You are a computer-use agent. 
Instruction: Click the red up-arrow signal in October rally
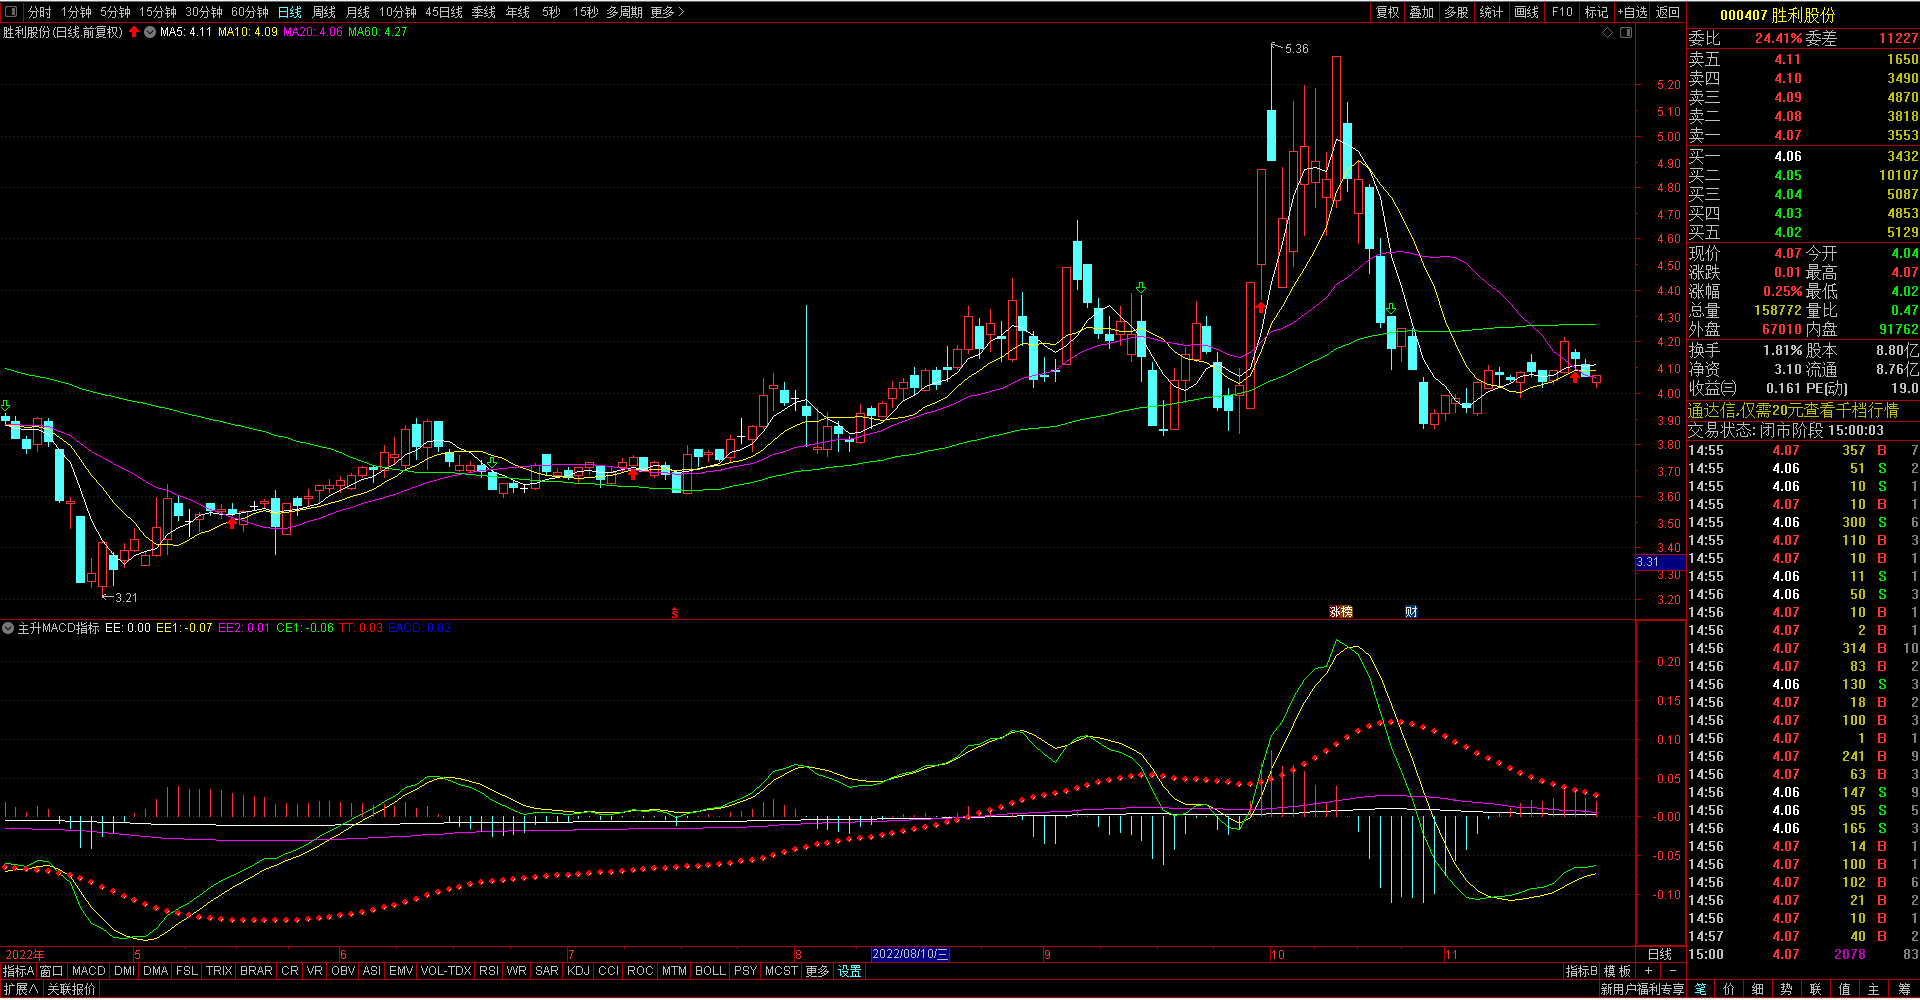coord(1261,308)
